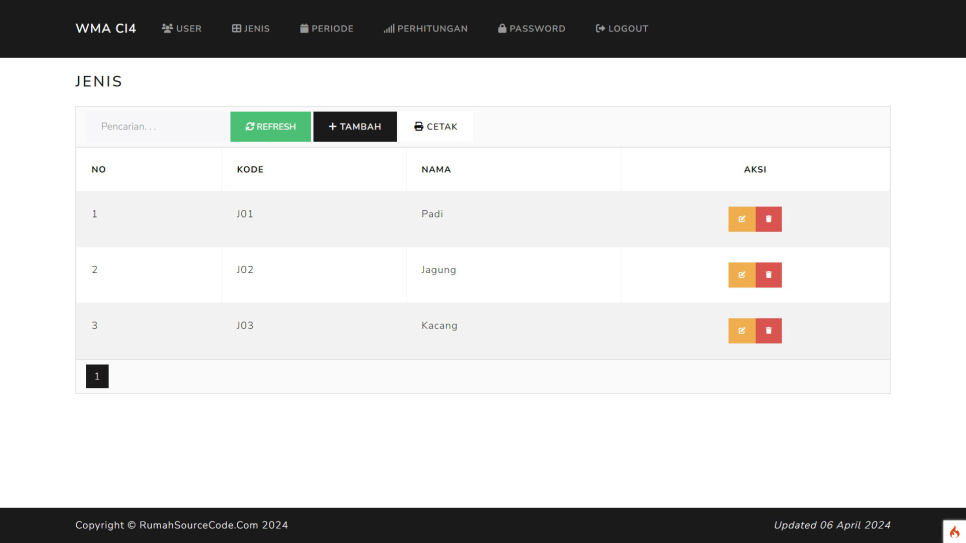Click the Kode column header
Screen dimensions: 966x543
click(x=250, y=170)
